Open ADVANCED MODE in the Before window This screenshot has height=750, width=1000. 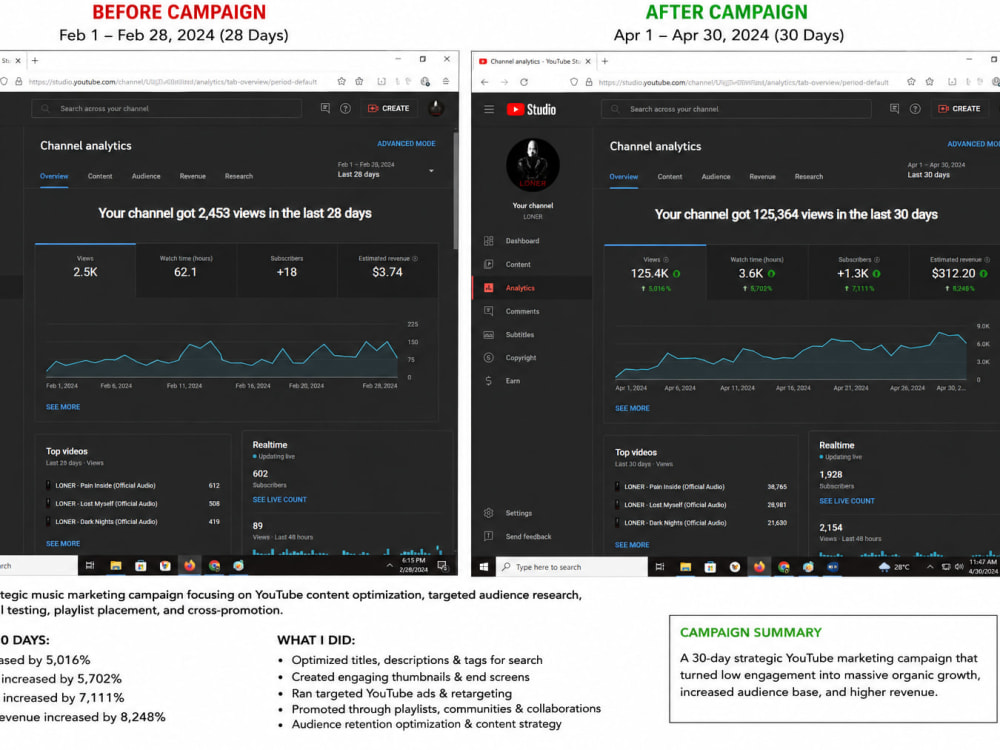[406, 143]
